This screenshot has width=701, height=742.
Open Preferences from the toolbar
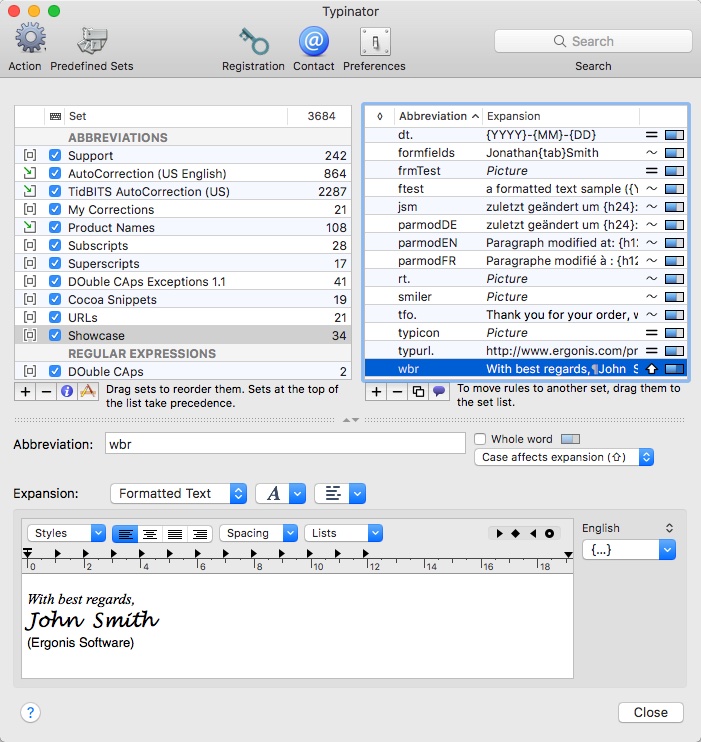point(374,41)
